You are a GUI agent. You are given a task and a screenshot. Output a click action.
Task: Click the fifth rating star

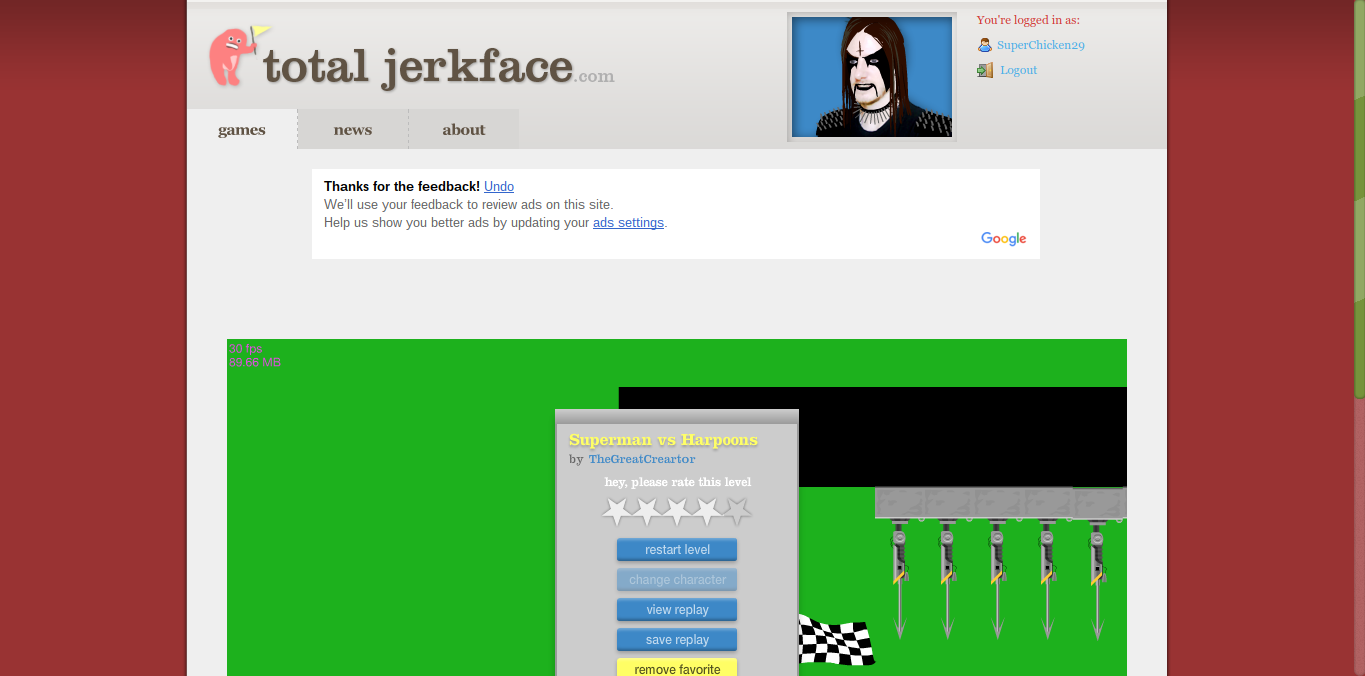(738, 510)
